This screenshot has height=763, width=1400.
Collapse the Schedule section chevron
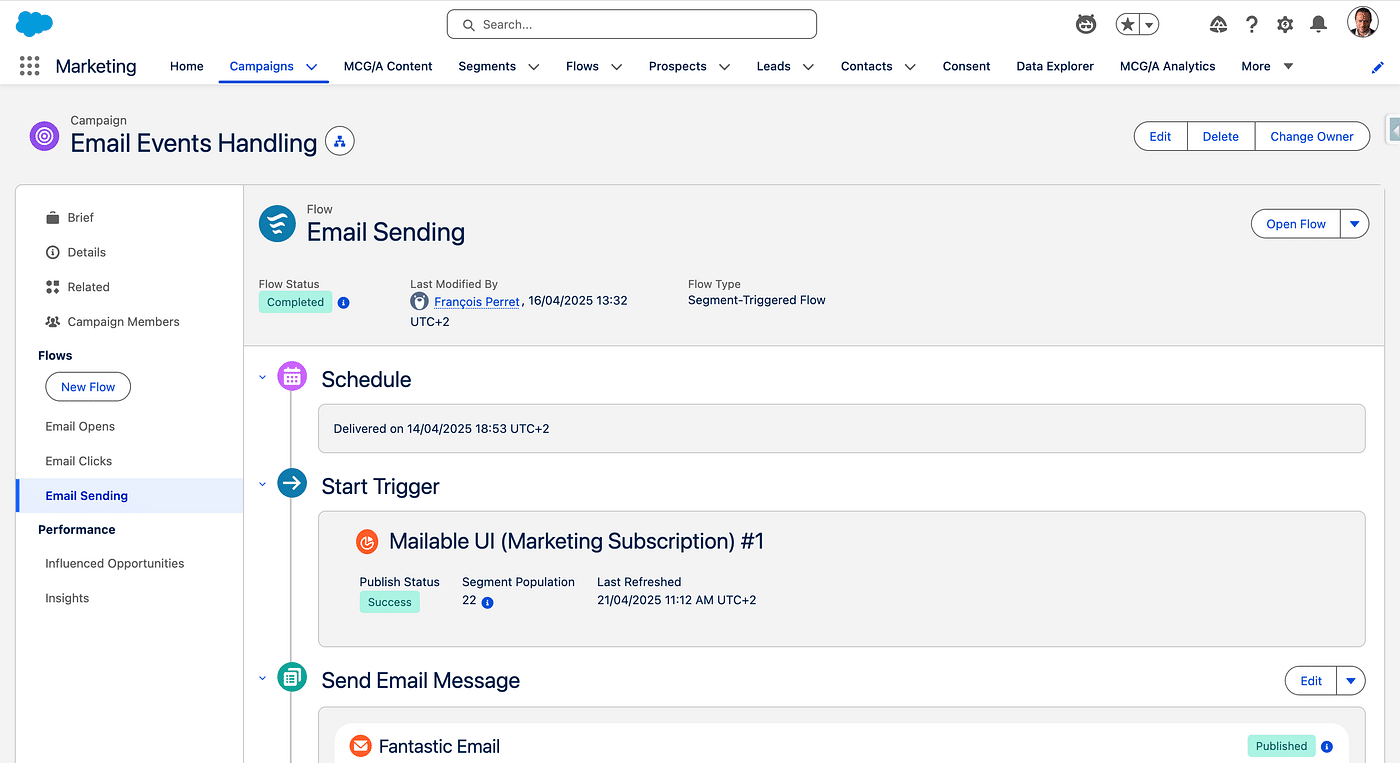tap(263, 378)
